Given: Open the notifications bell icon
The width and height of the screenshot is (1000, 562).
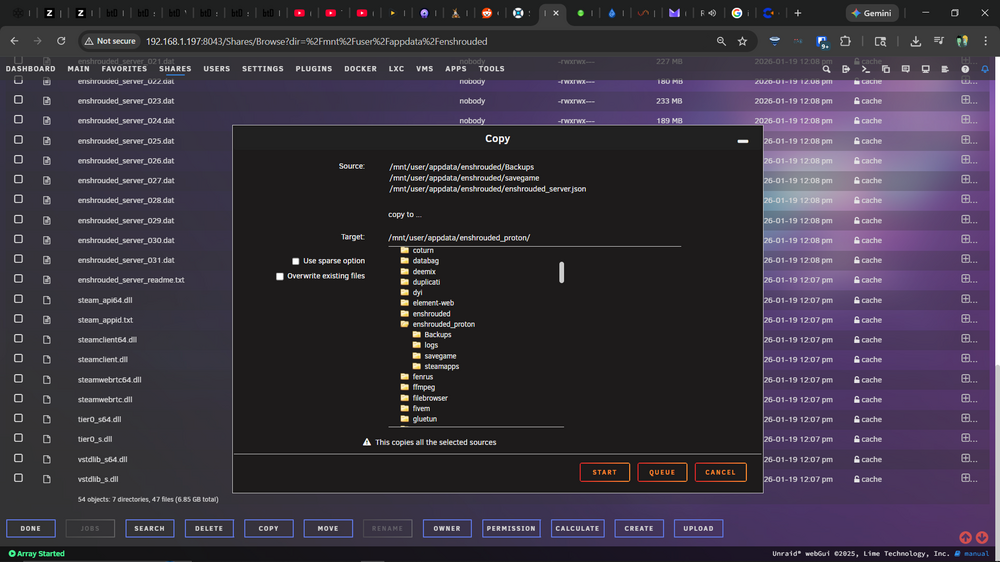Looking at the screenshot, I should (985, 69).
